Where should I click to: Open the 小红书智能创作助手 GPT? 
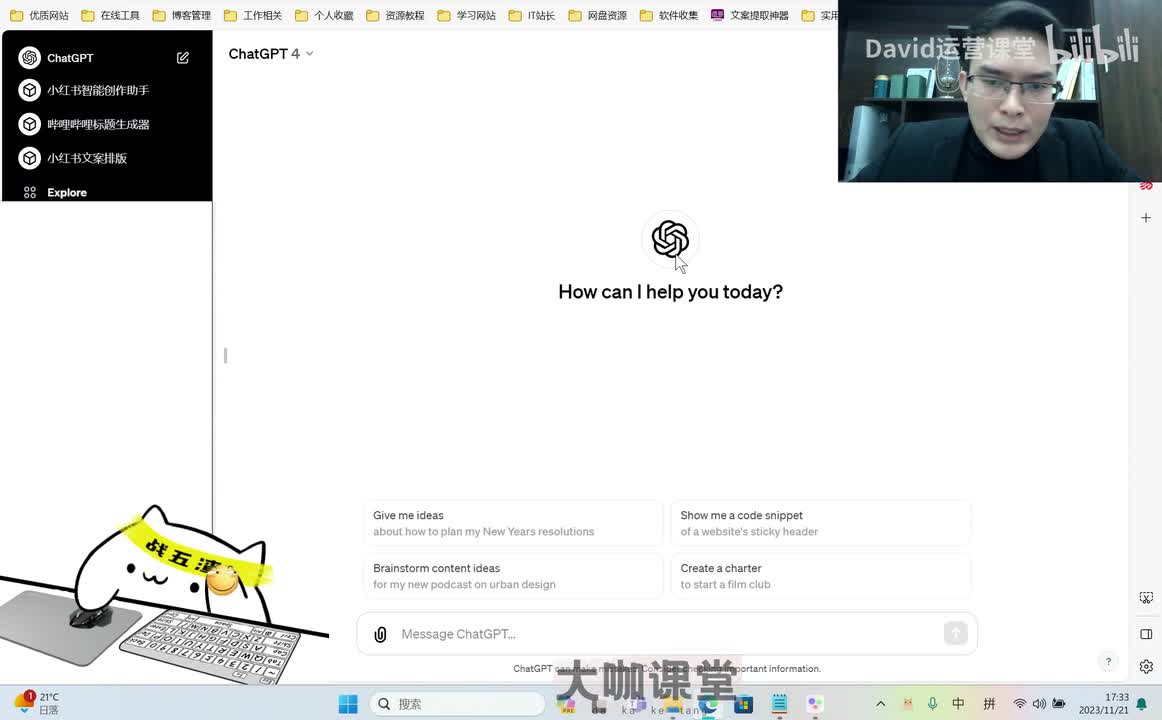pyautogui.click(x=98, y=90)
